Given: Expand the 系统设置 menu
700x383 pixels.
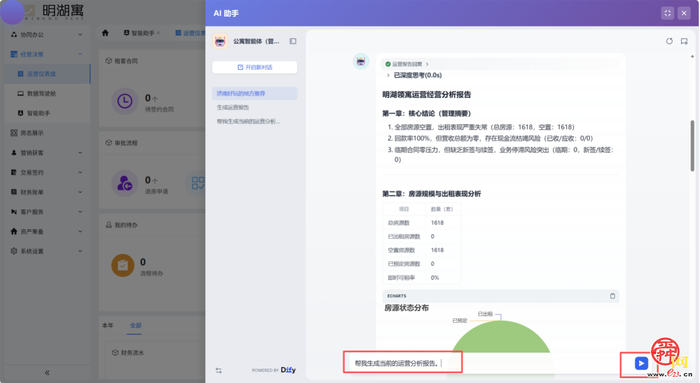Looking at the screenshot, I should point(47,251).
